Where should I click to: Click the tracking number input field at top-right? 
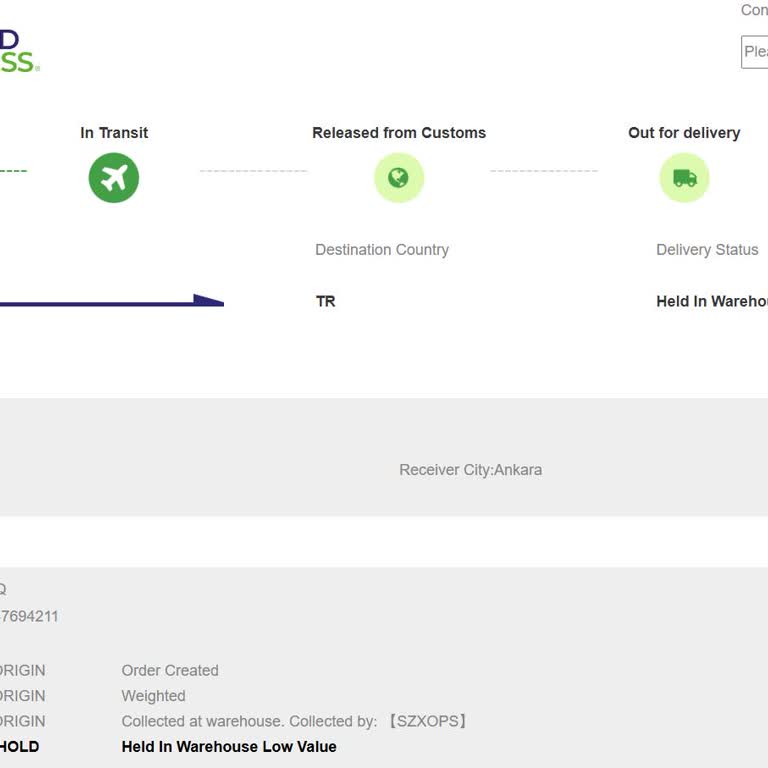(754, 52)
